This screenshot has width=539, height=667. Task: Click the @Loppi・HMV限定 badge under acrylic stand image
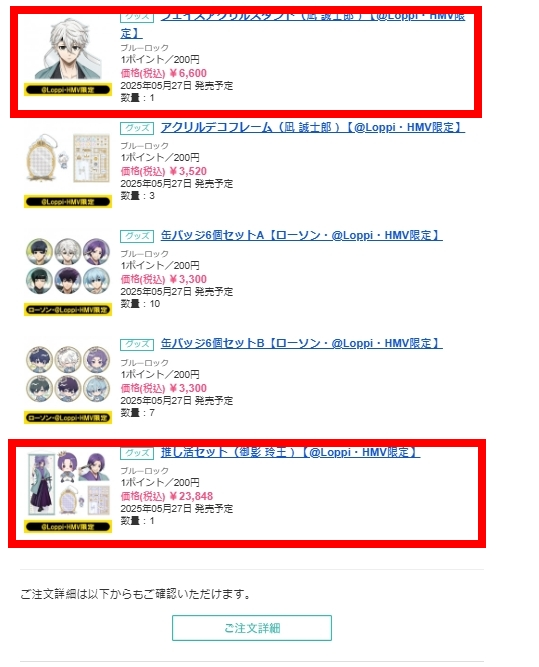(x=68, y=90)
